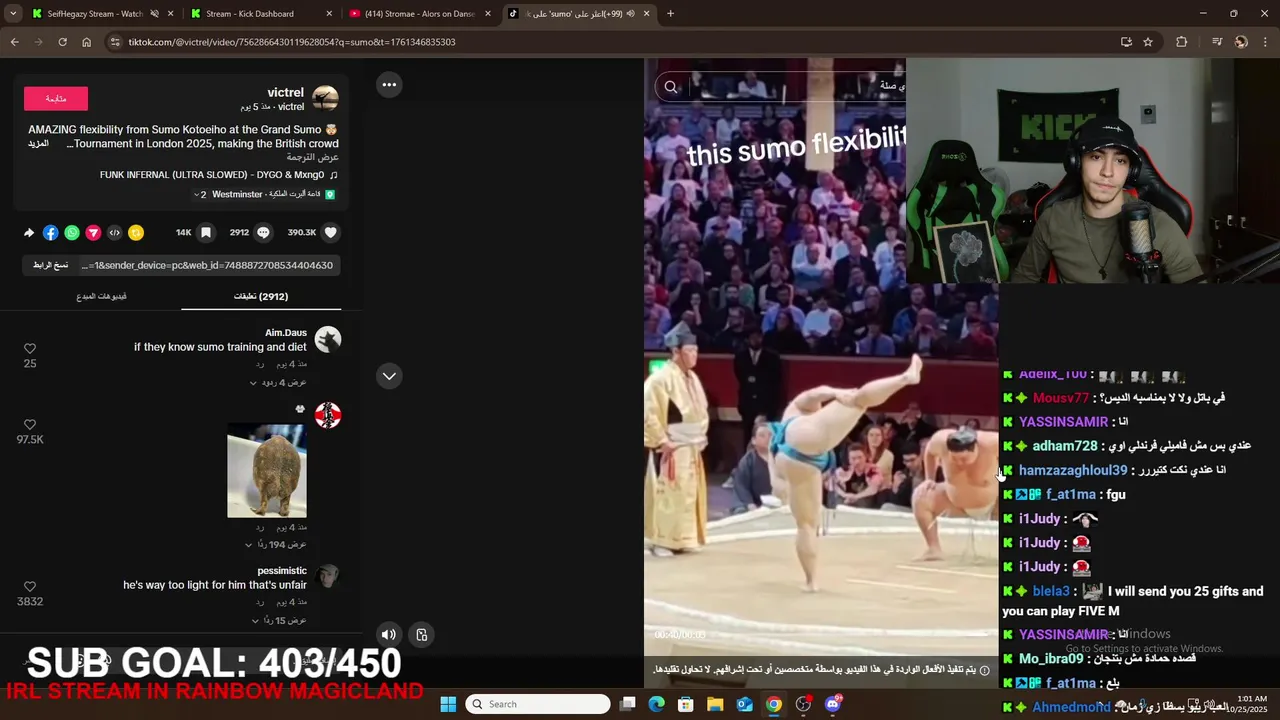The width and height of the screenshot is (1280, 720).
Task: Click the search magnifier on the video
Action: click(x=671, y=87)
